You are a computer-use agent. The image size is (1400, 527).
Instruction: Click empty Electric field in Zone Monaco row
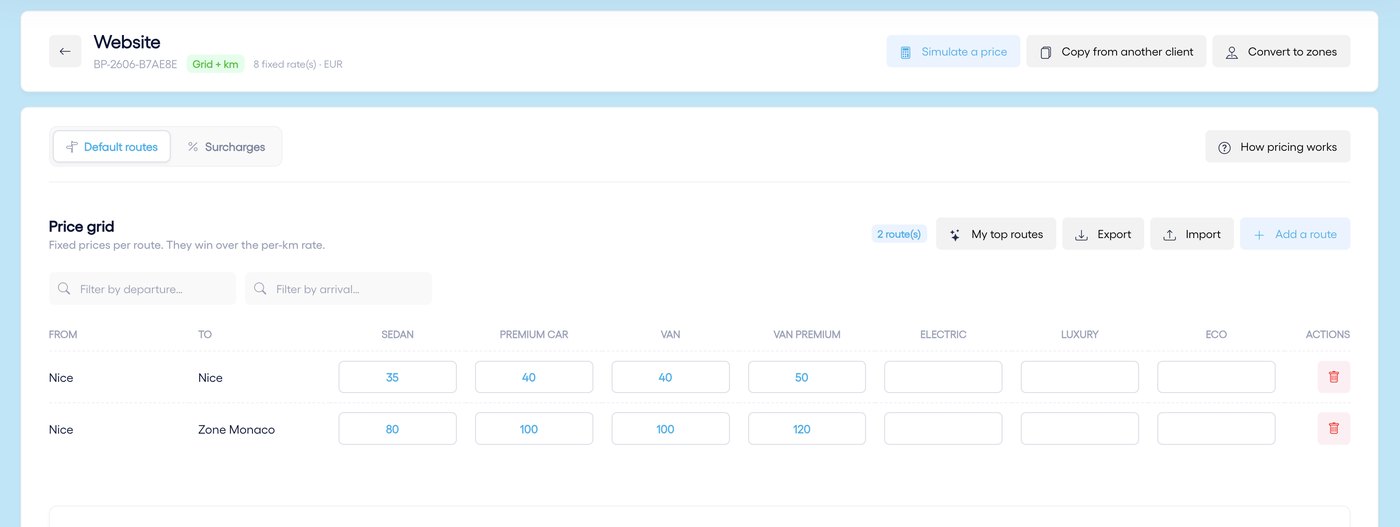tap(943, 429)
